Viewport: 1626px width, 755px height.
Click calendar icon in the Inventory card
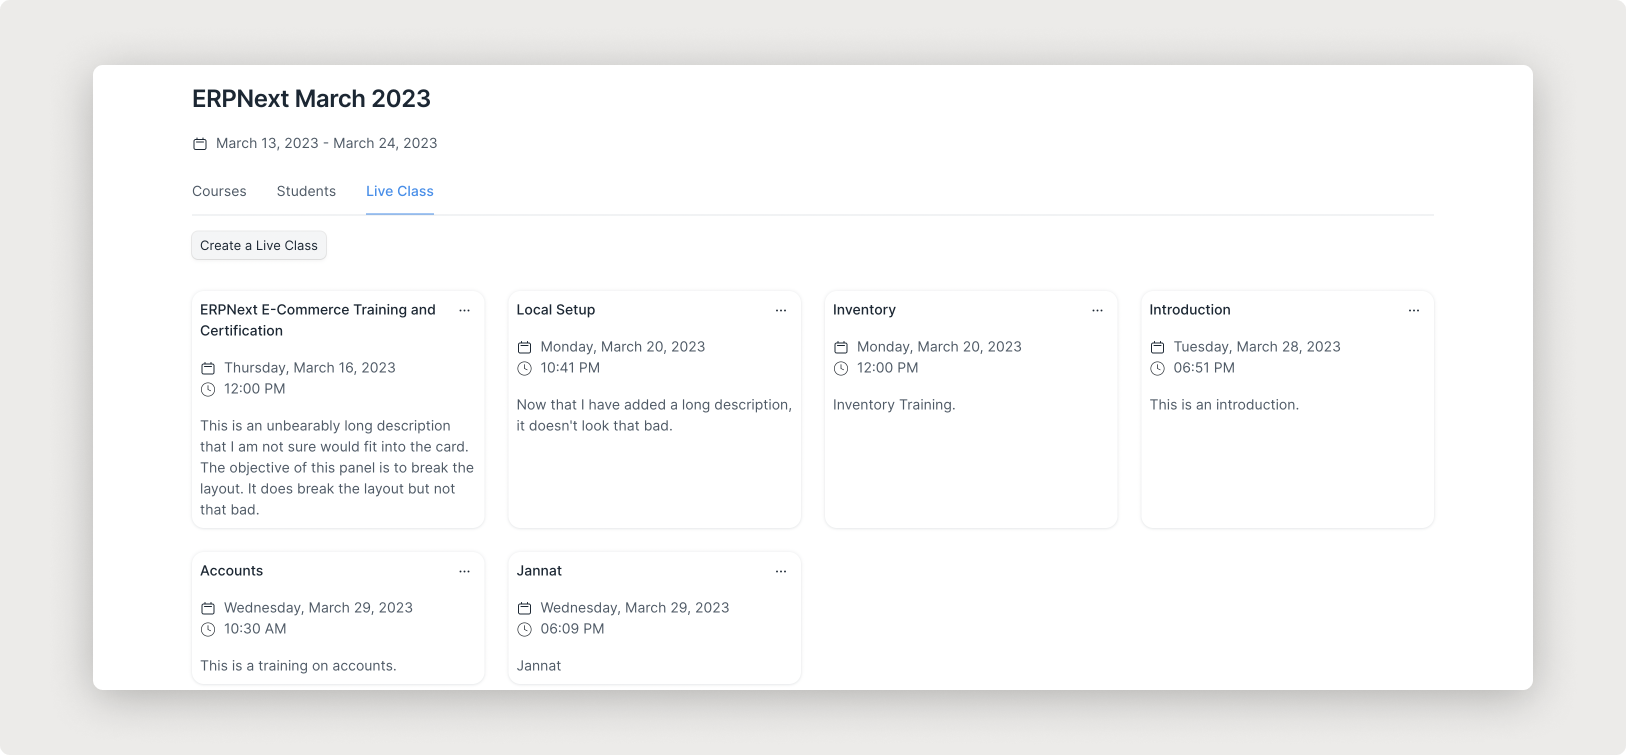click(x=841, y=347)
